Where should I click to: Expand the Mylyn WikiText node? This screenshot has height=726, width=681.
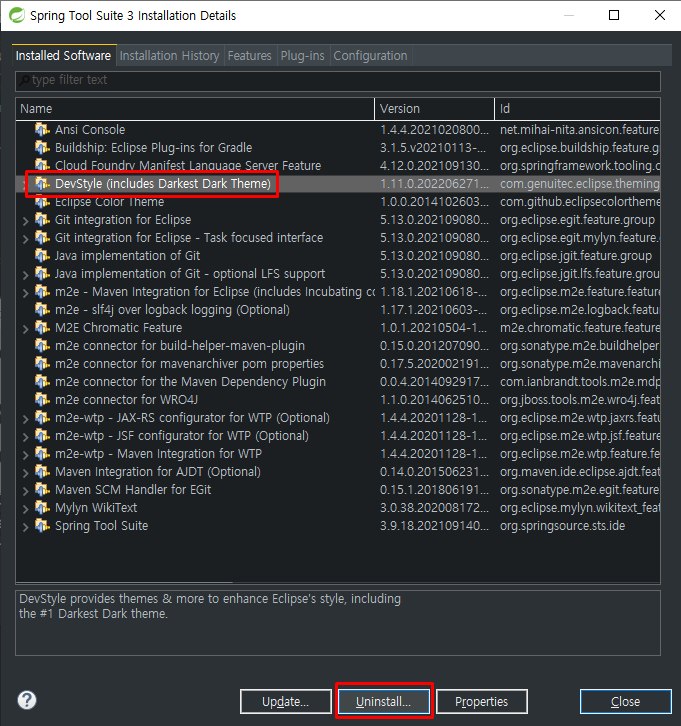25,509
